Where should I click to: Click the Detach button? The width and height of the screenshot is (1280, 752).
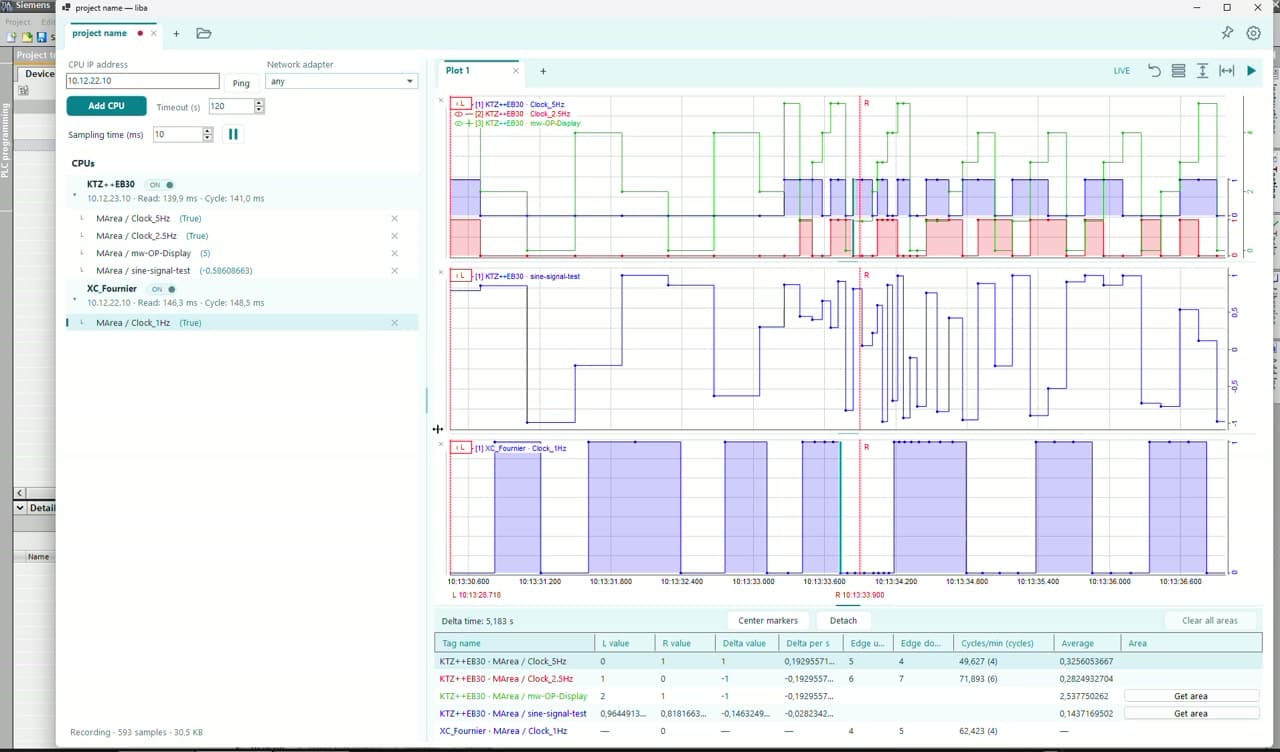coord(843,620)
